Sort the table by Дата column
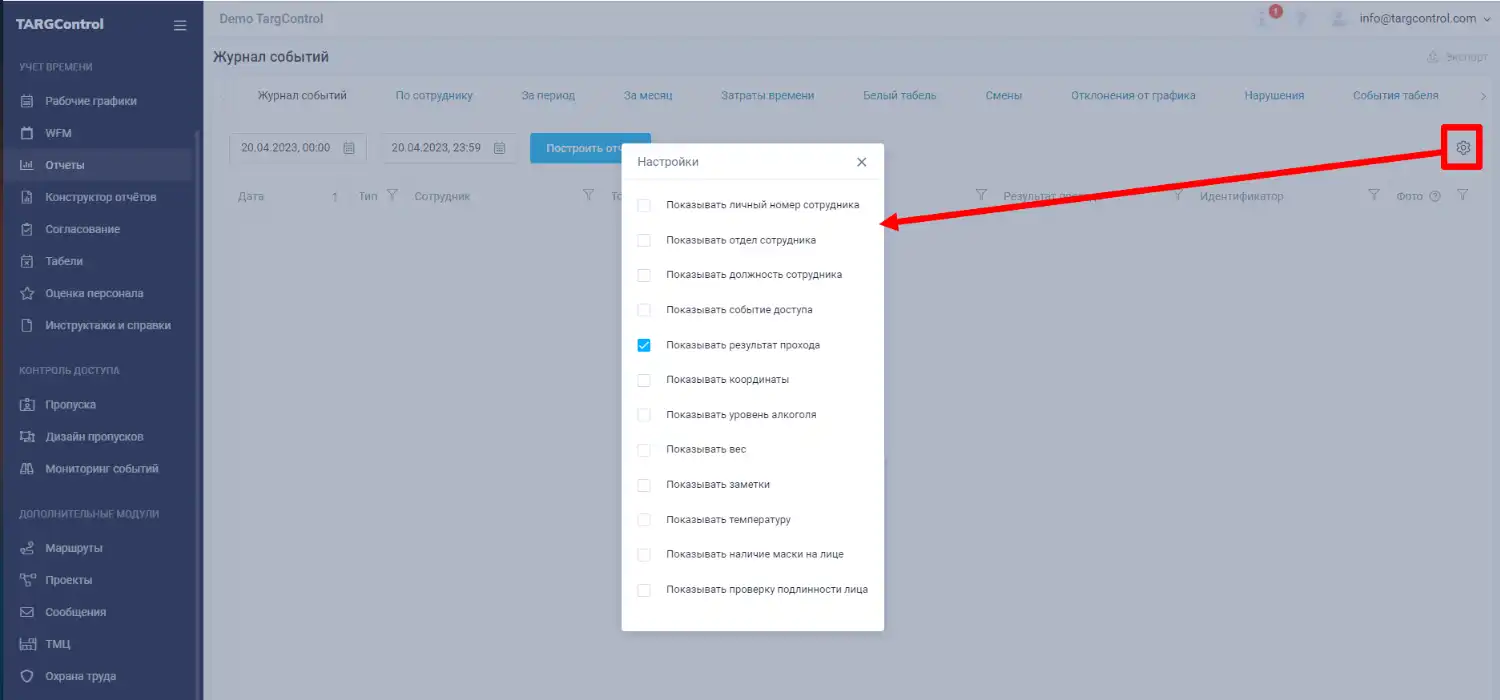The height and width of the screenshot is (700, 1500). pos(251,196)
